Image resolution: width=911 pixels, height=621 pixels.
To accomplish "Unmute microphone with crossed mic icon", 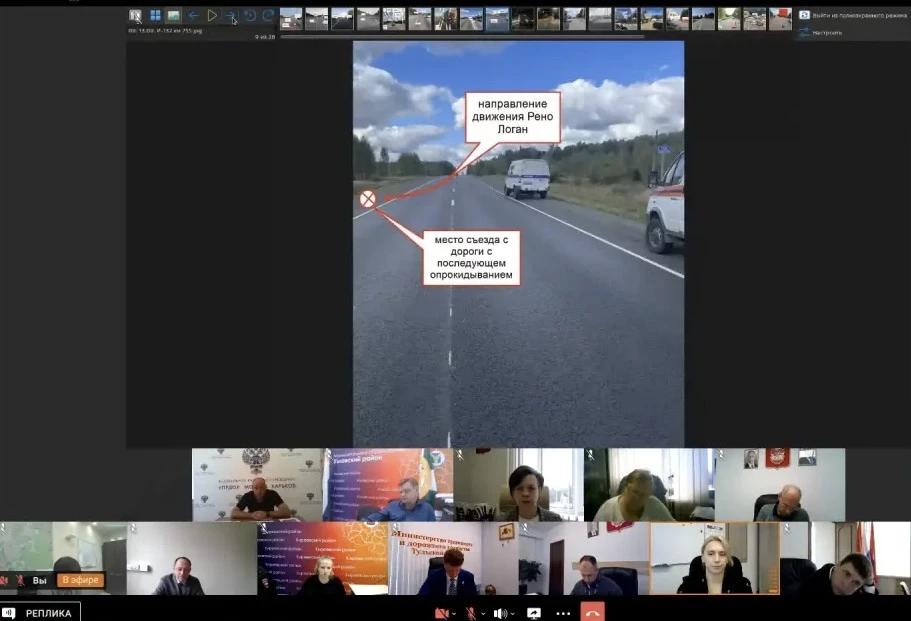I will [471, 613].
